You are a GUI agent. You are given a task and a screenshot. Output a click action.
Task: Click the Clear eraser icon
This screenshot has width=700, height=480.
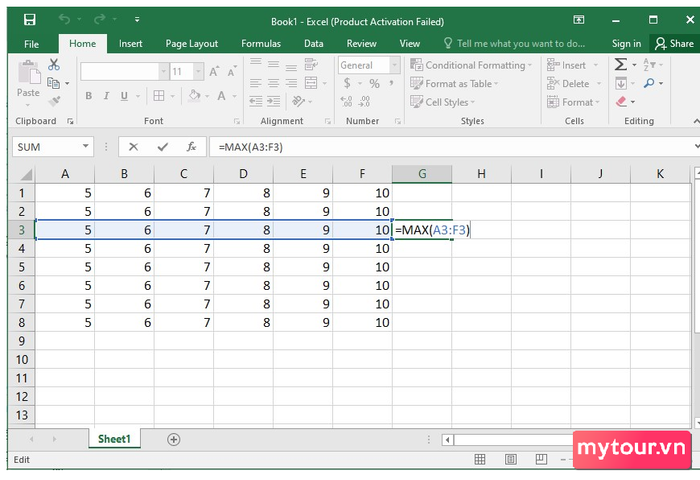click(x=621, y=102)
